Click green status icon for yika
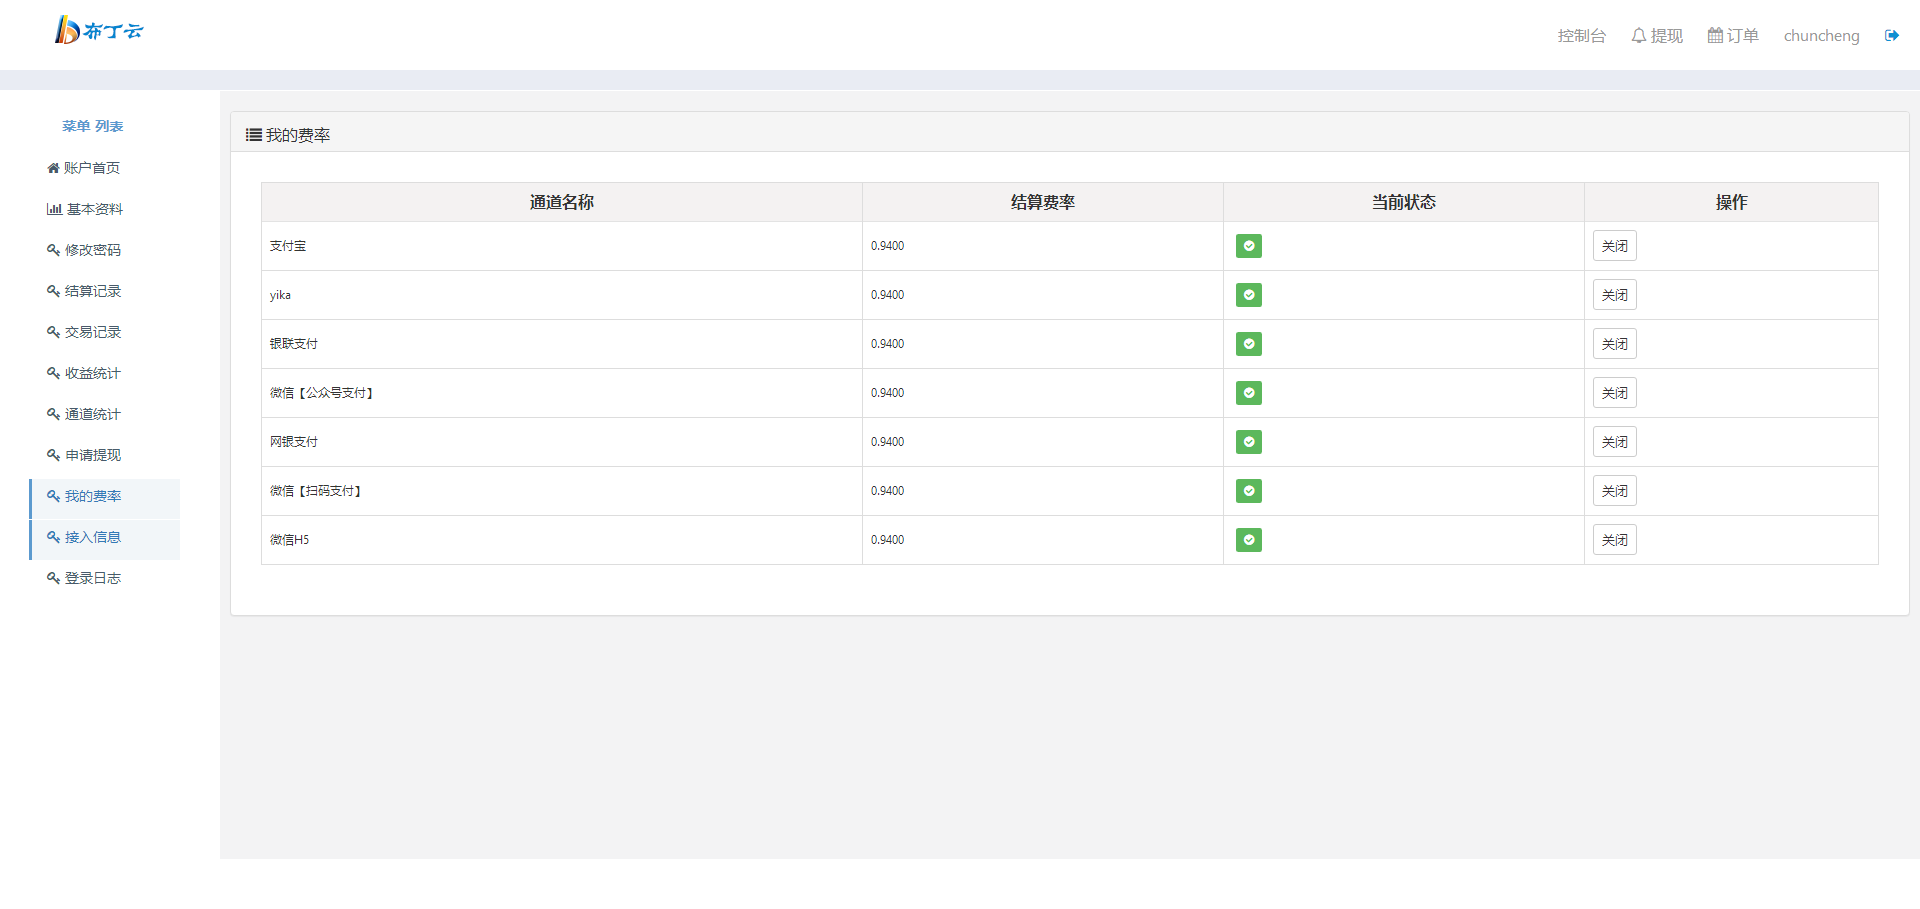The width and height of the screenshot is (1920, 909). [x=1248, y=295]
